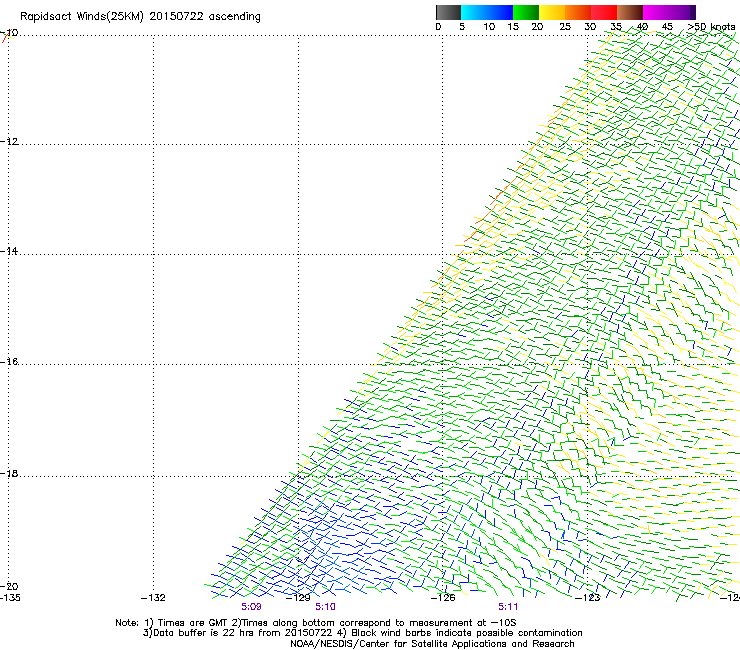The width and height of the screenshot is (740, 650).
Task: Click the red 30-35 knots legend swatch
Action: coord(604,12)
